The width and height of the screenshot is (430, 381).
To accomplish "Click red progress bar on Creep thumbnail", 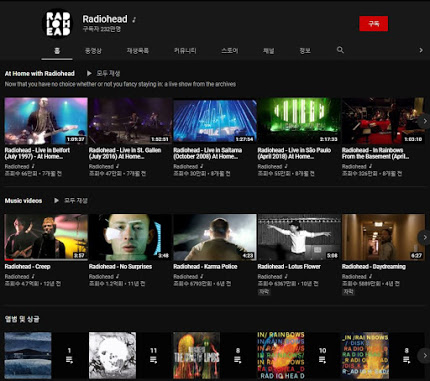I will [9, 260].
